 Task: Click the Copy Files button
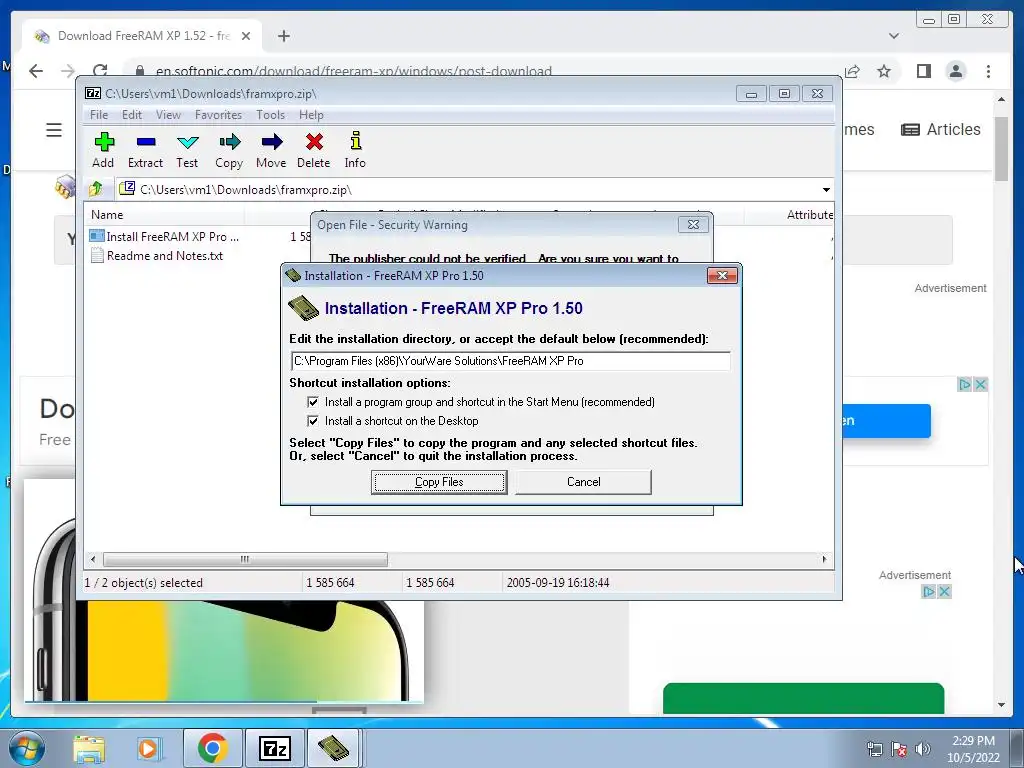pos(439,482)
